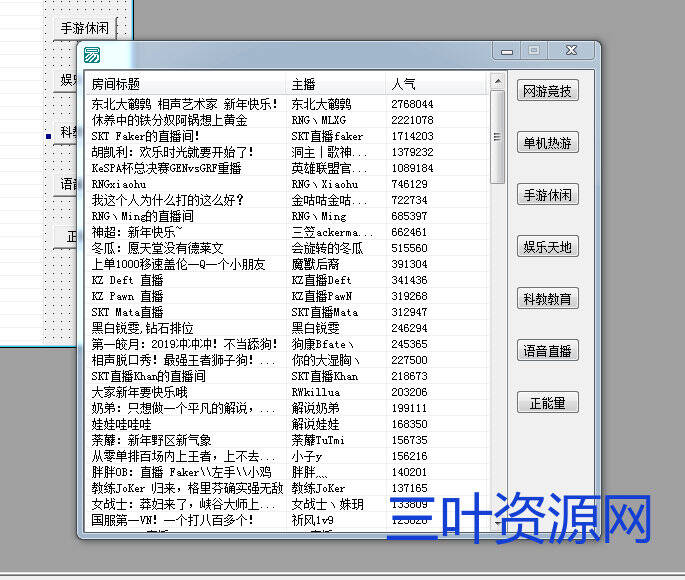Select row SKT Faker的直播间!
Image resolution: width=685 pixels, height=580 pixels.
coord(286,136)
